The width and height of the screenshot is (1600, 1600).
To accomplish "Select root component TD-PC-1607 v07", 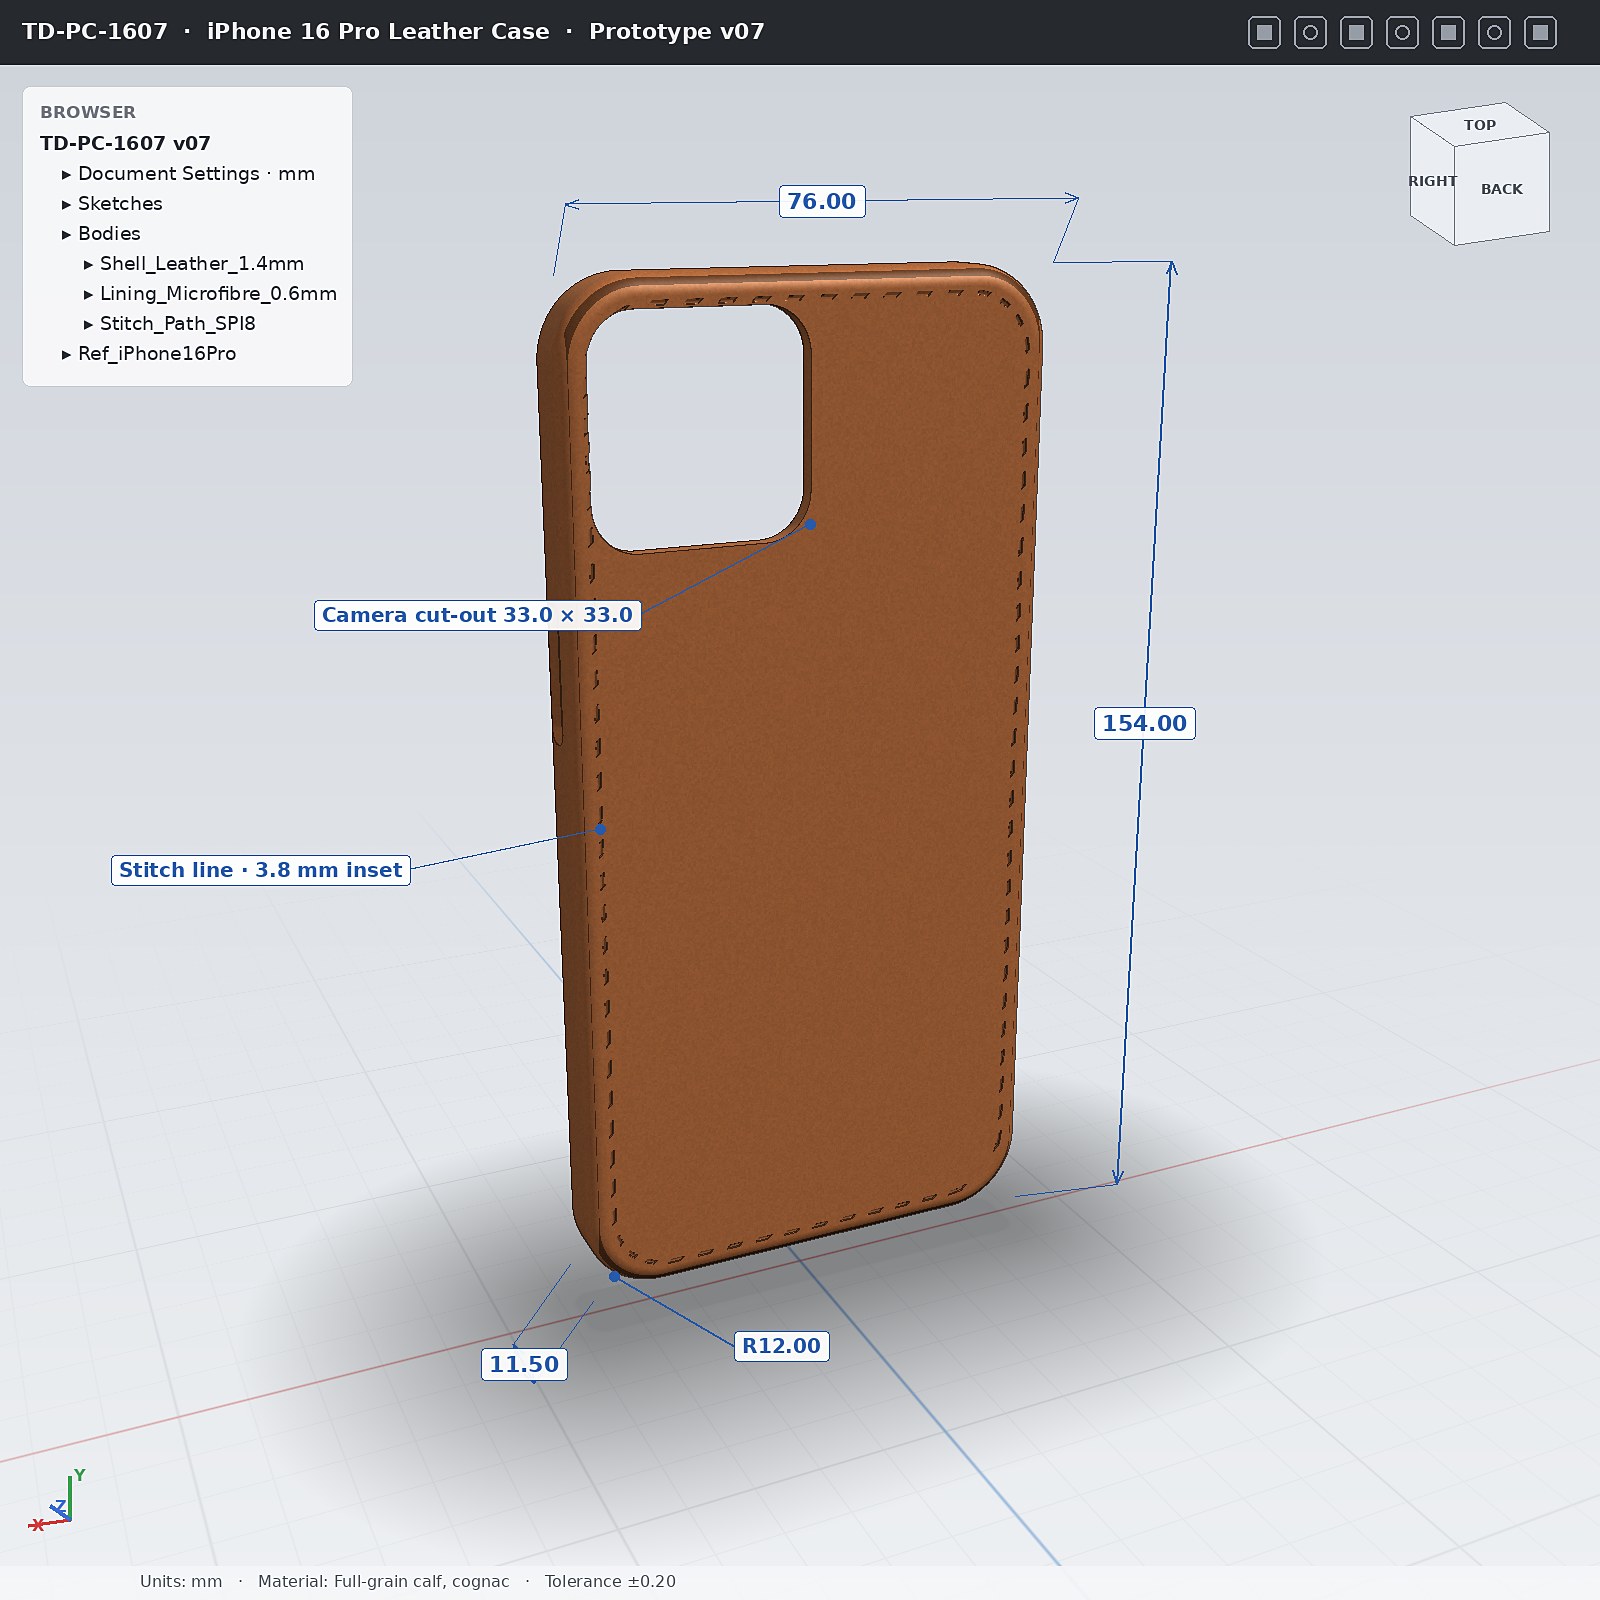I will pyautogui.click(x=125, y=143).
